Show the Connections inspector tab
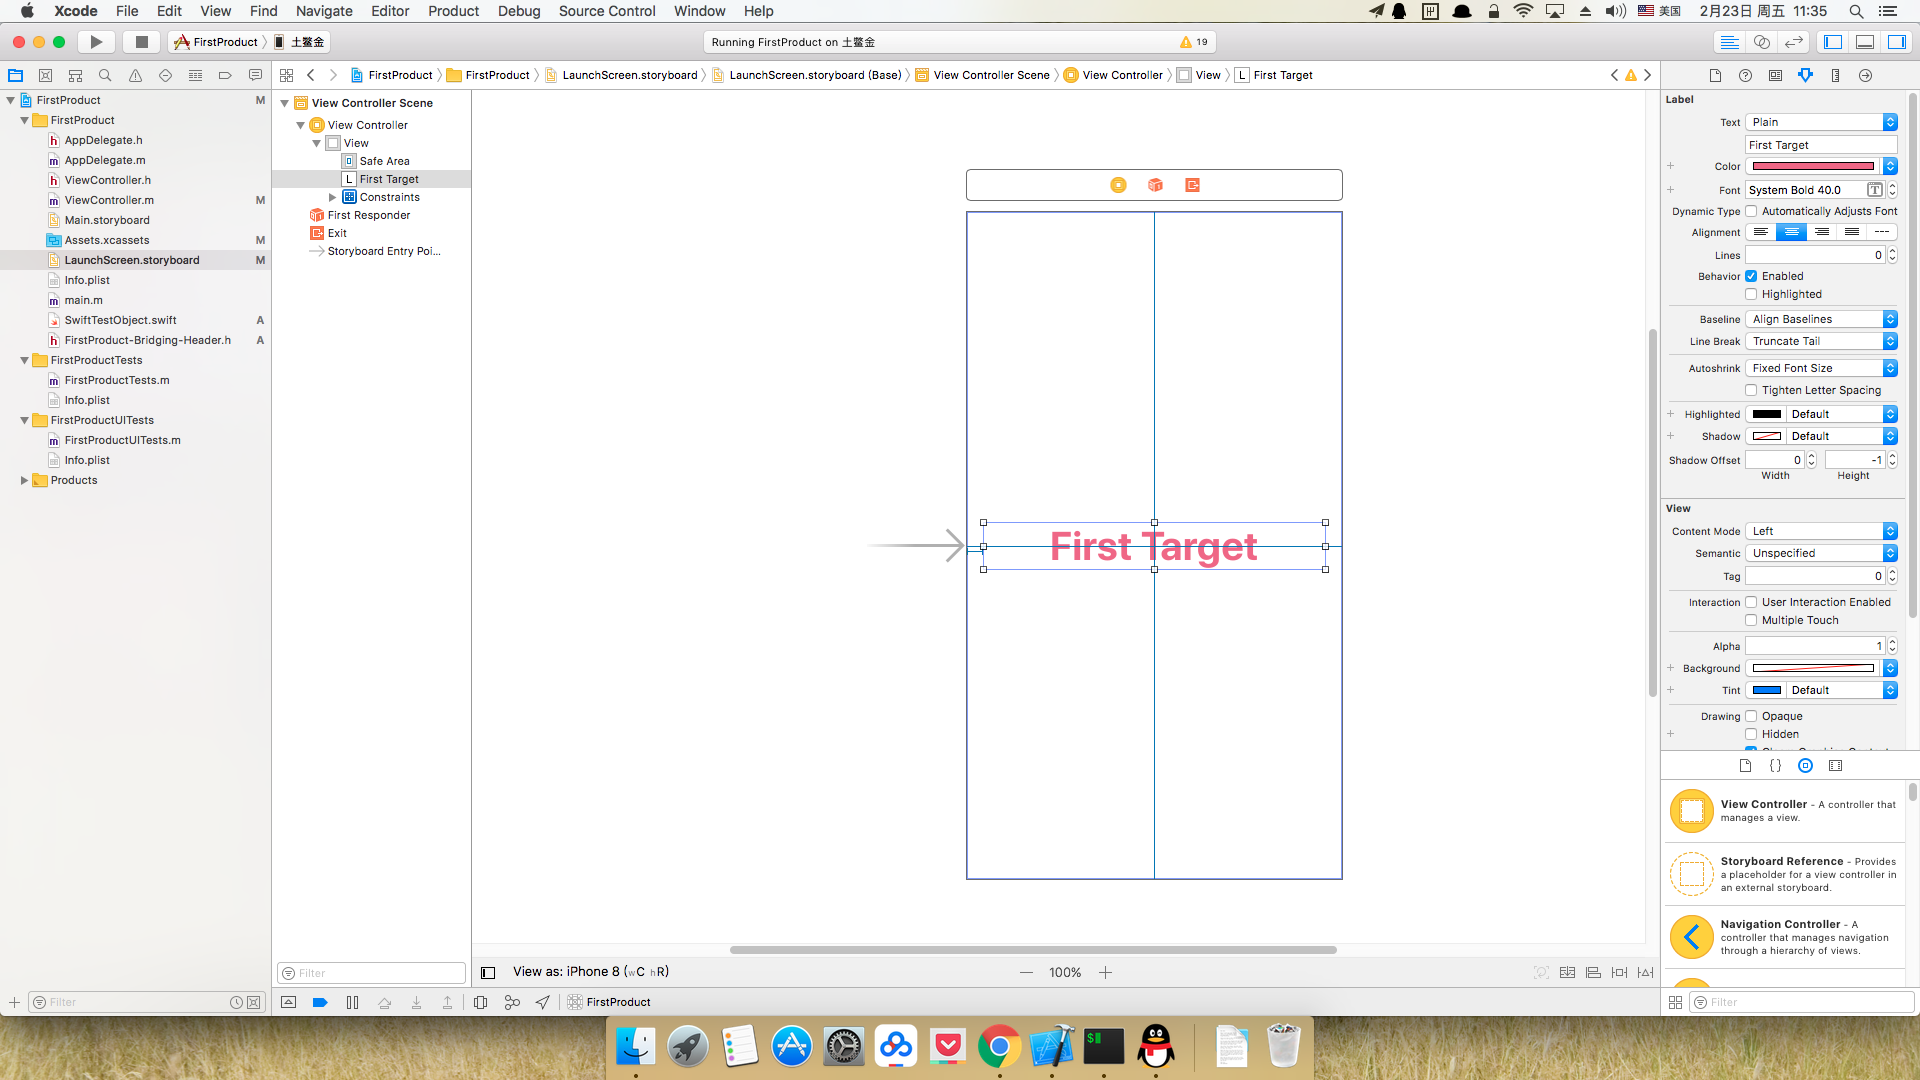Viewport: 1920px width, 1080px height. click(x=1865, y=75)
